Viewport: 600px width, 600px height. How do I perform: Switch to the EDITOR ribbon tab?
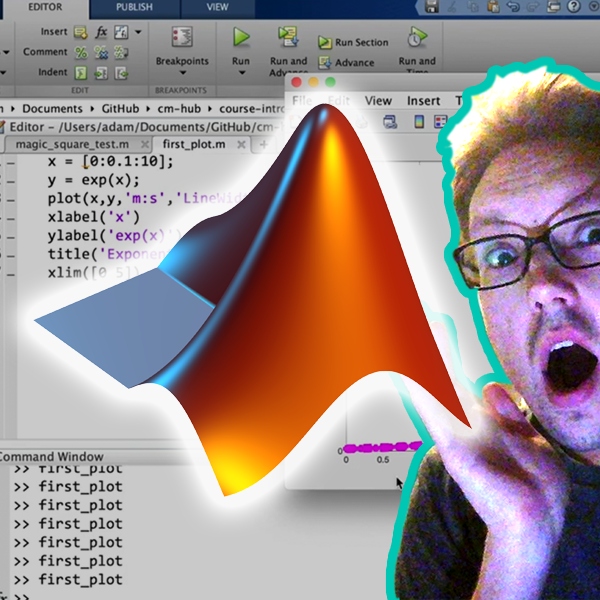tap(45, 7)
